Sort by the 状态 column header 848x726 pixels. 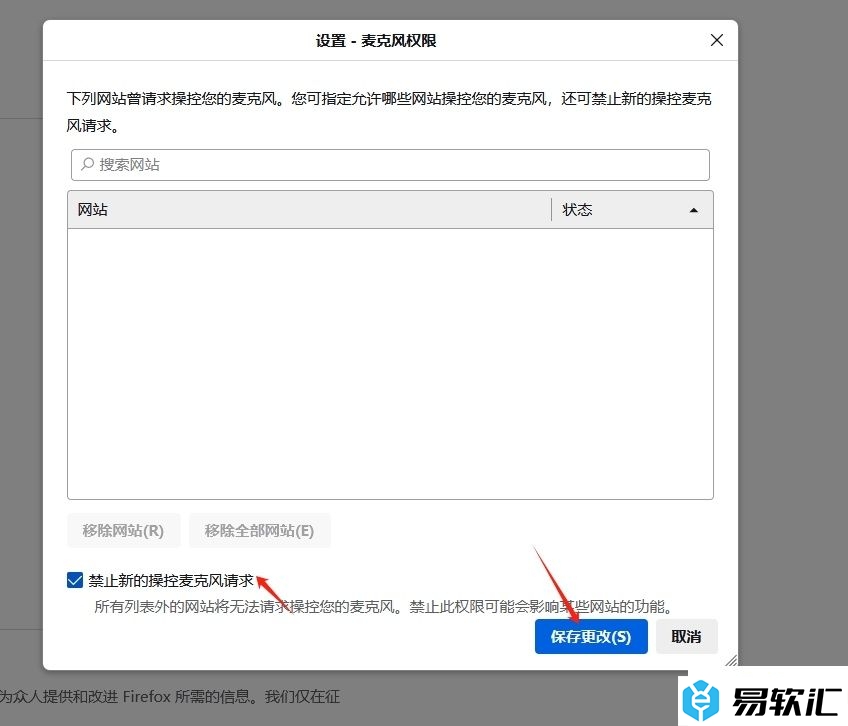[632, 209]
